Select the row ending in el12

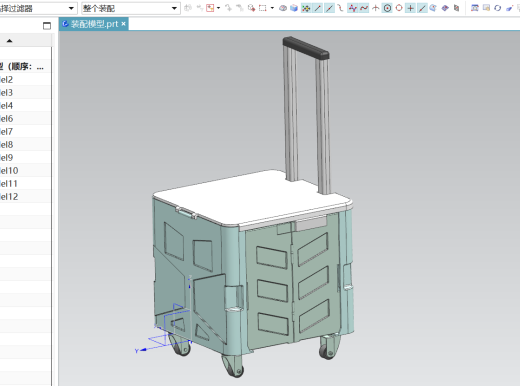[x=26, y=197]
